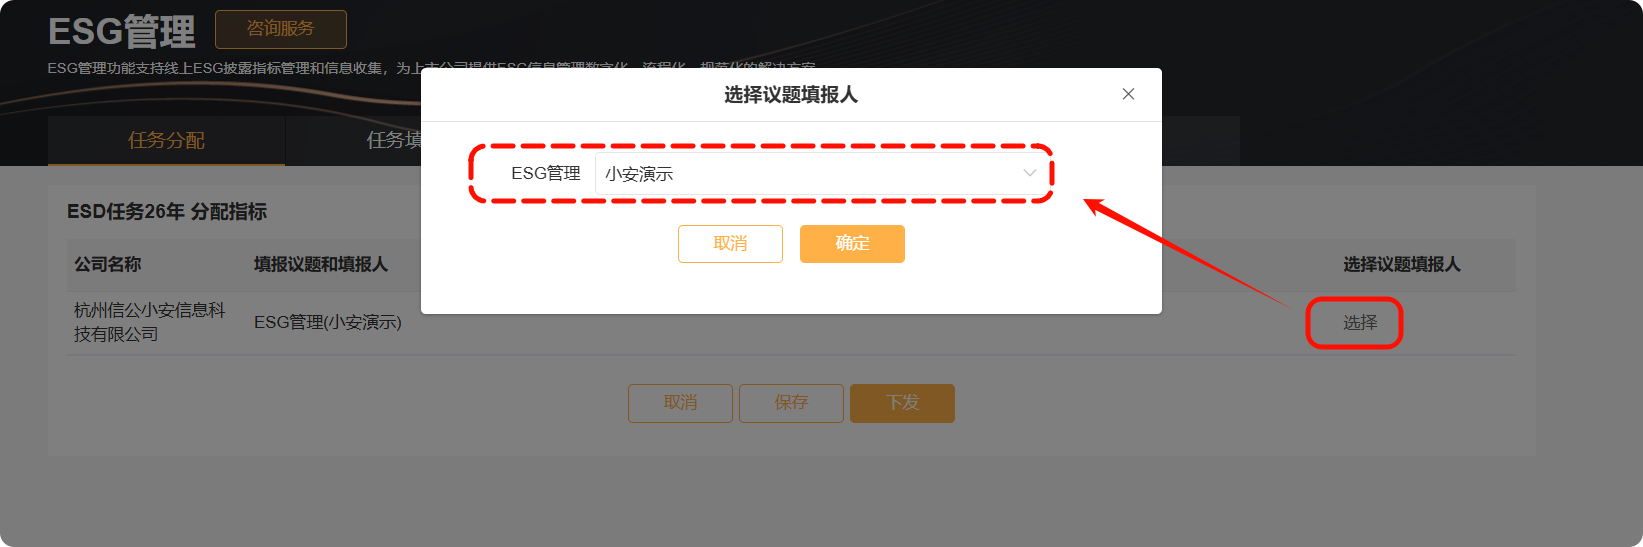The image size is (1643, 547).
Task: Click 取消 inside the dialog
Action: tap(730, 243)
